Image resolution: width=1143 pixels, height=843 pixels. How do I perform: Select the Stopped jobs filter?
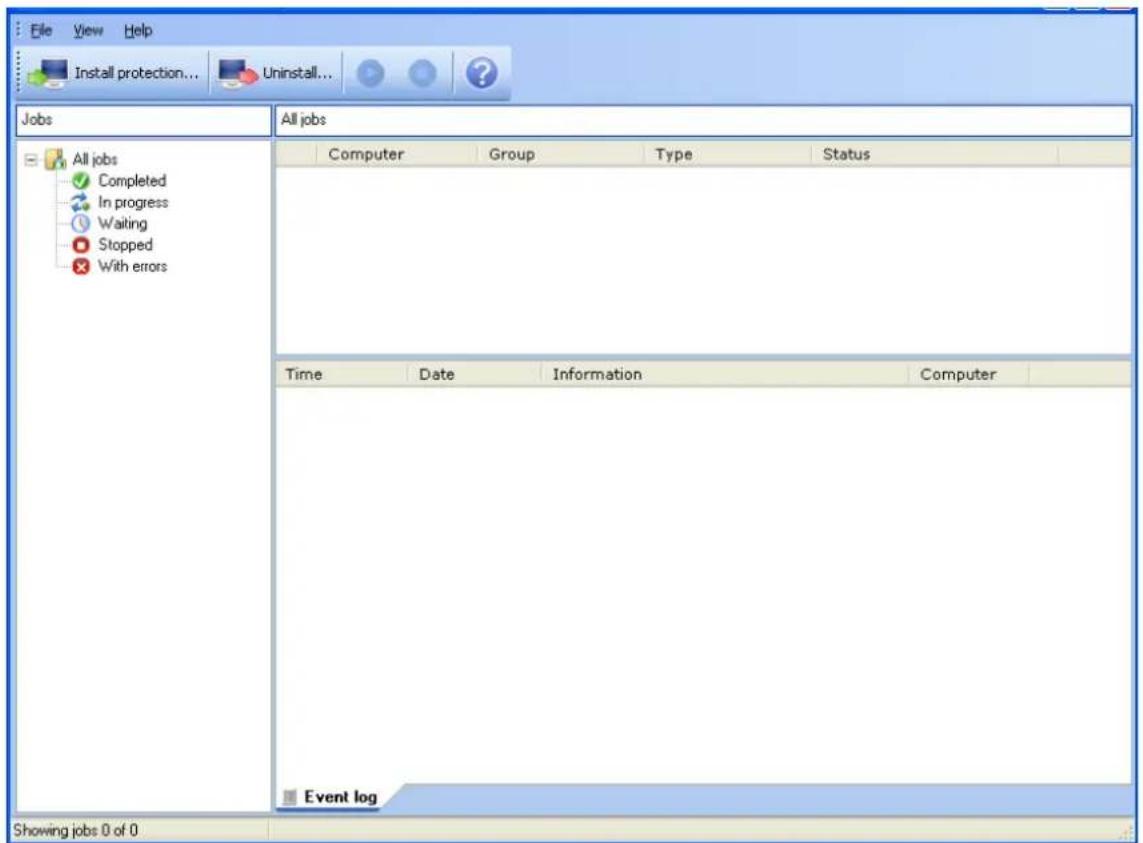pyautogui.click(x=125, y=245)
